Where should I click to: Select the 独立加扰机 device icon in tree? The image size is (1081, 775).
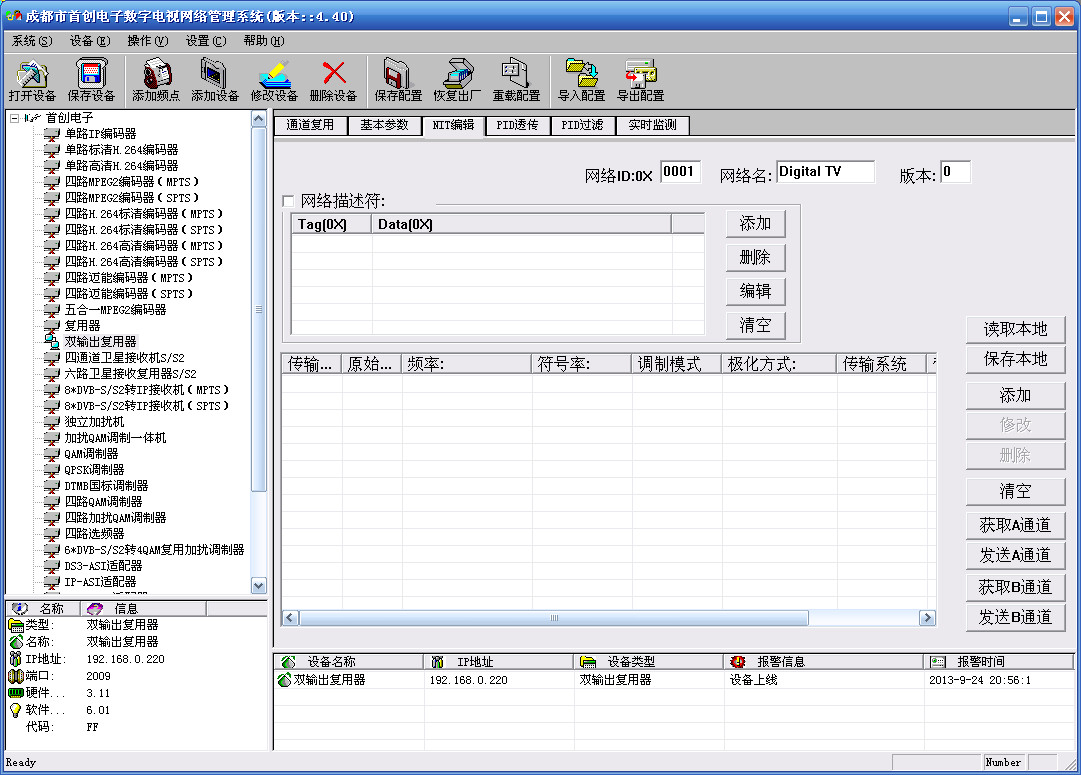pos(52,421)
